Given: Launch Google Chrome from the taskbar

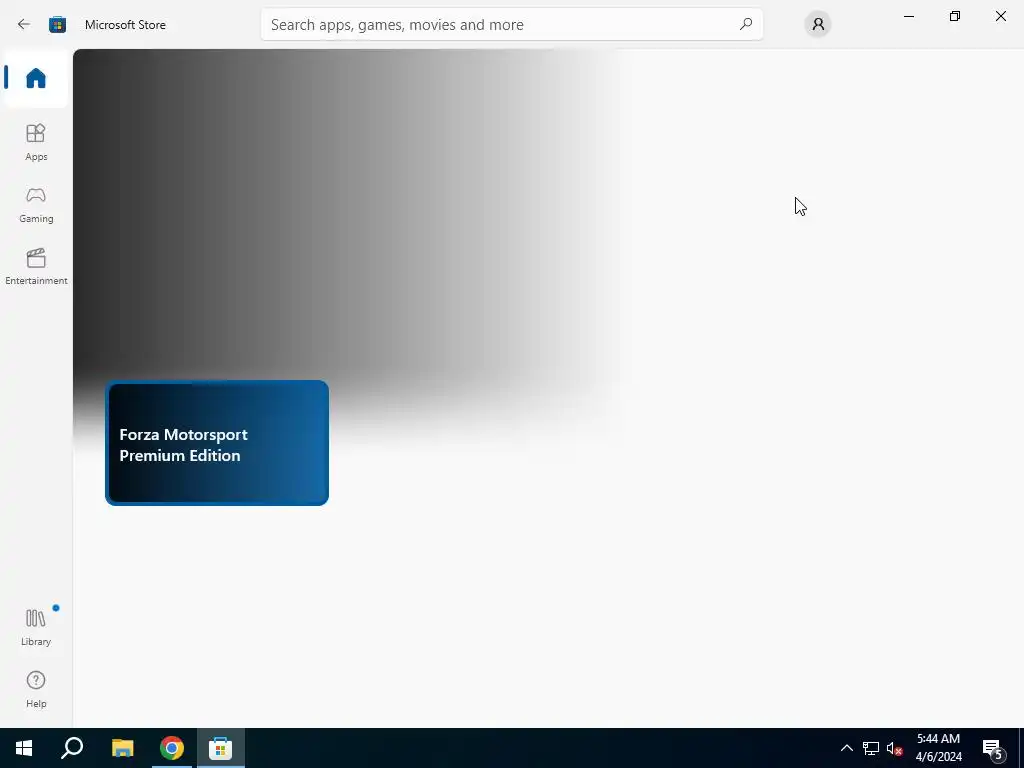Looking at the screenshot, I should click(x=172, y=748).
